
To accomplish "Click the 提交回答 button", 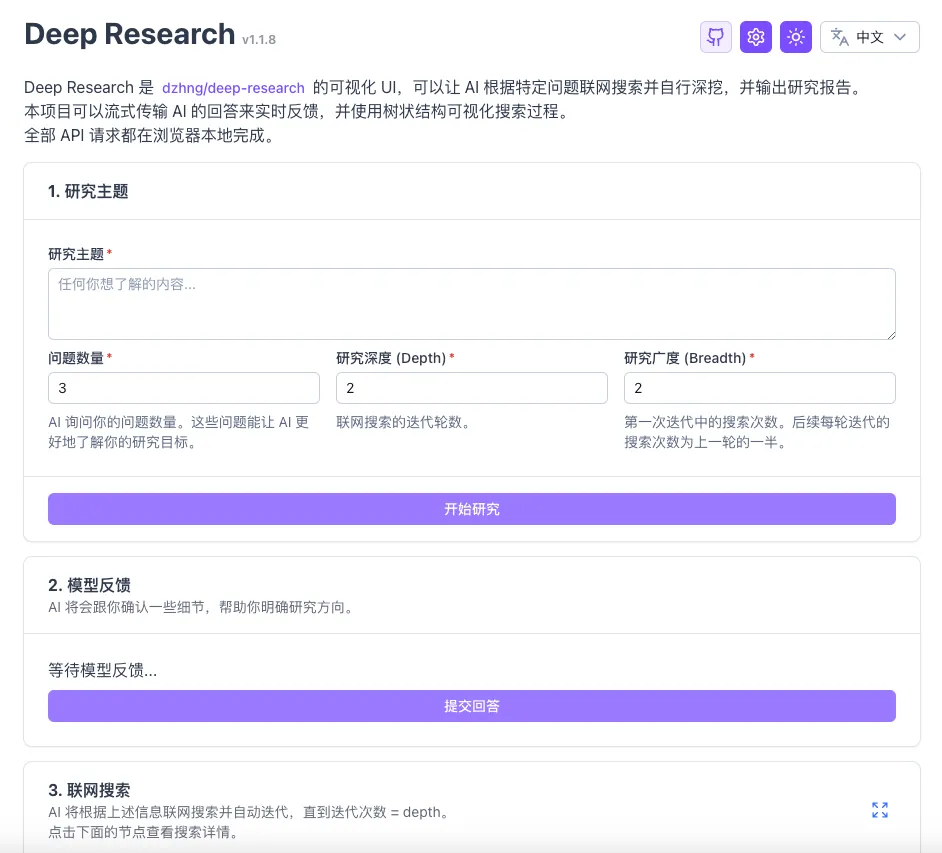I will (472, 706).
